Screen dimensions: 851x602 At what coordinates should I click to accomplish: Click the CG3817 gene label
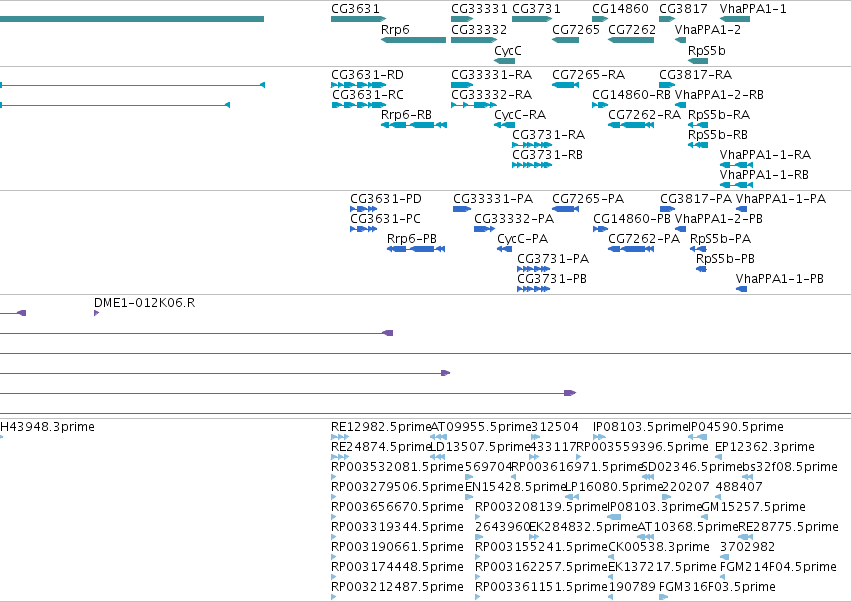tap(683, 9)
